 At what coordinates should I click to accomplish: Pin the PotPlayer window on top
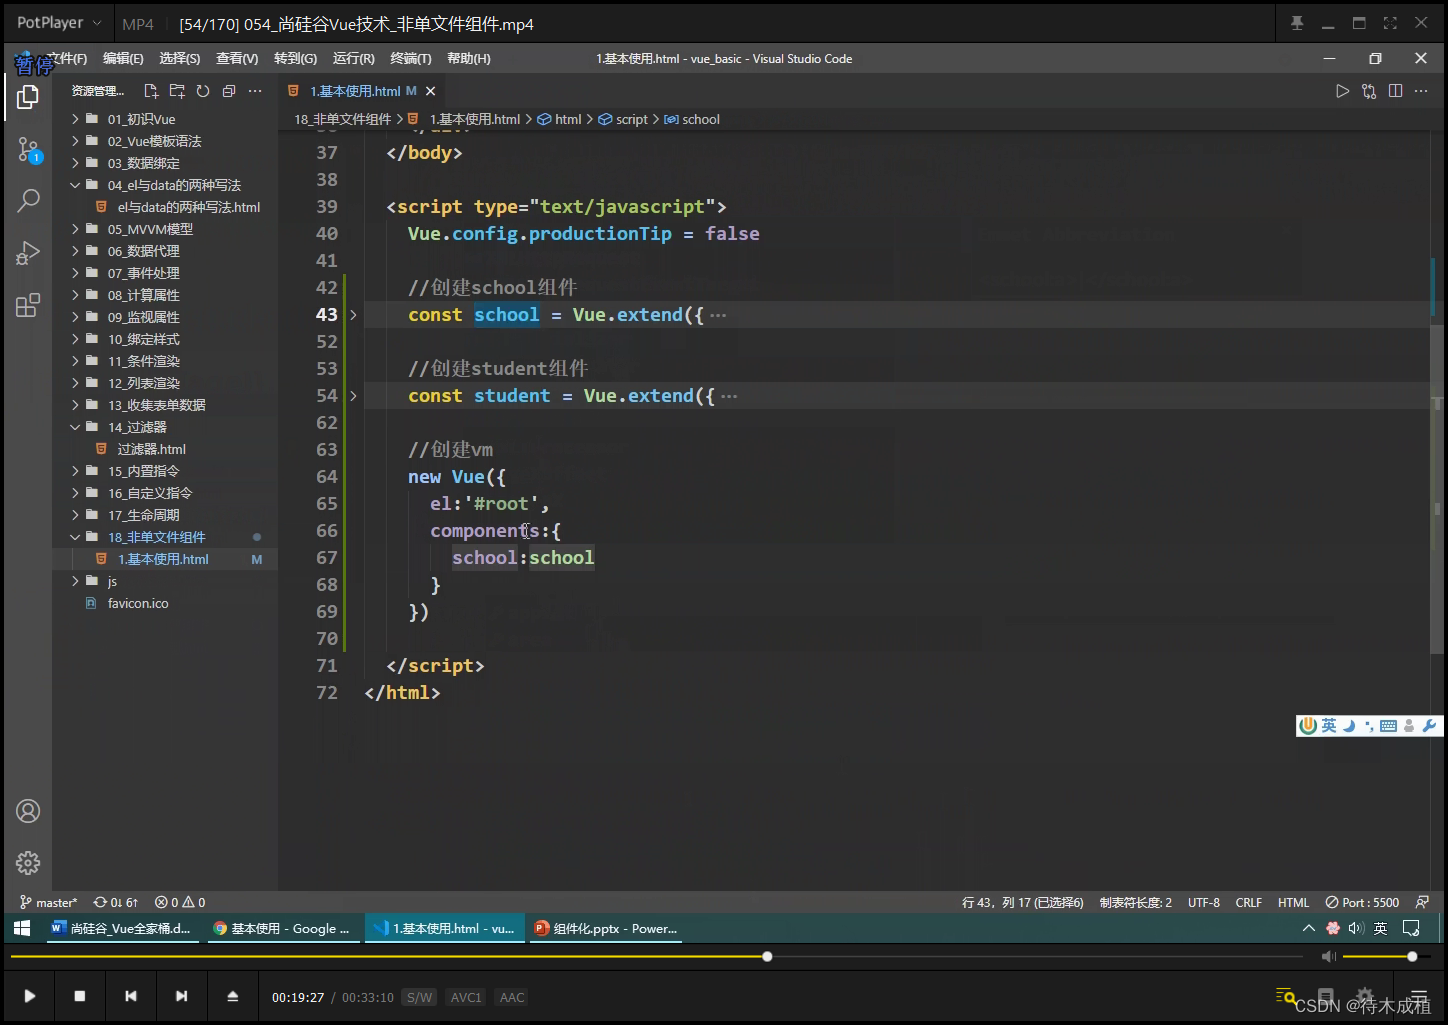pos(1297,23)
